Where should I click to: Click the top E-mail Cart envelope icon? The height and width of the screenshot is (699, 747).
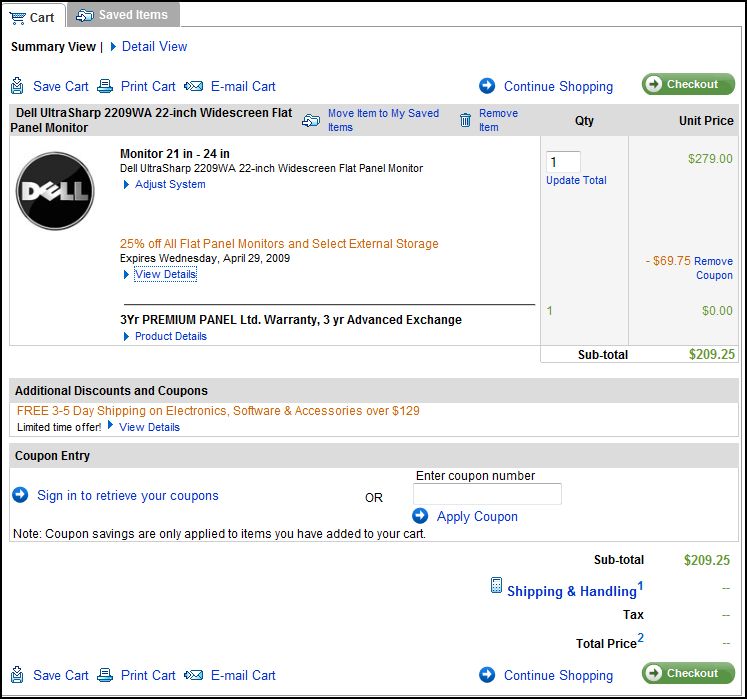pos(193,86)
